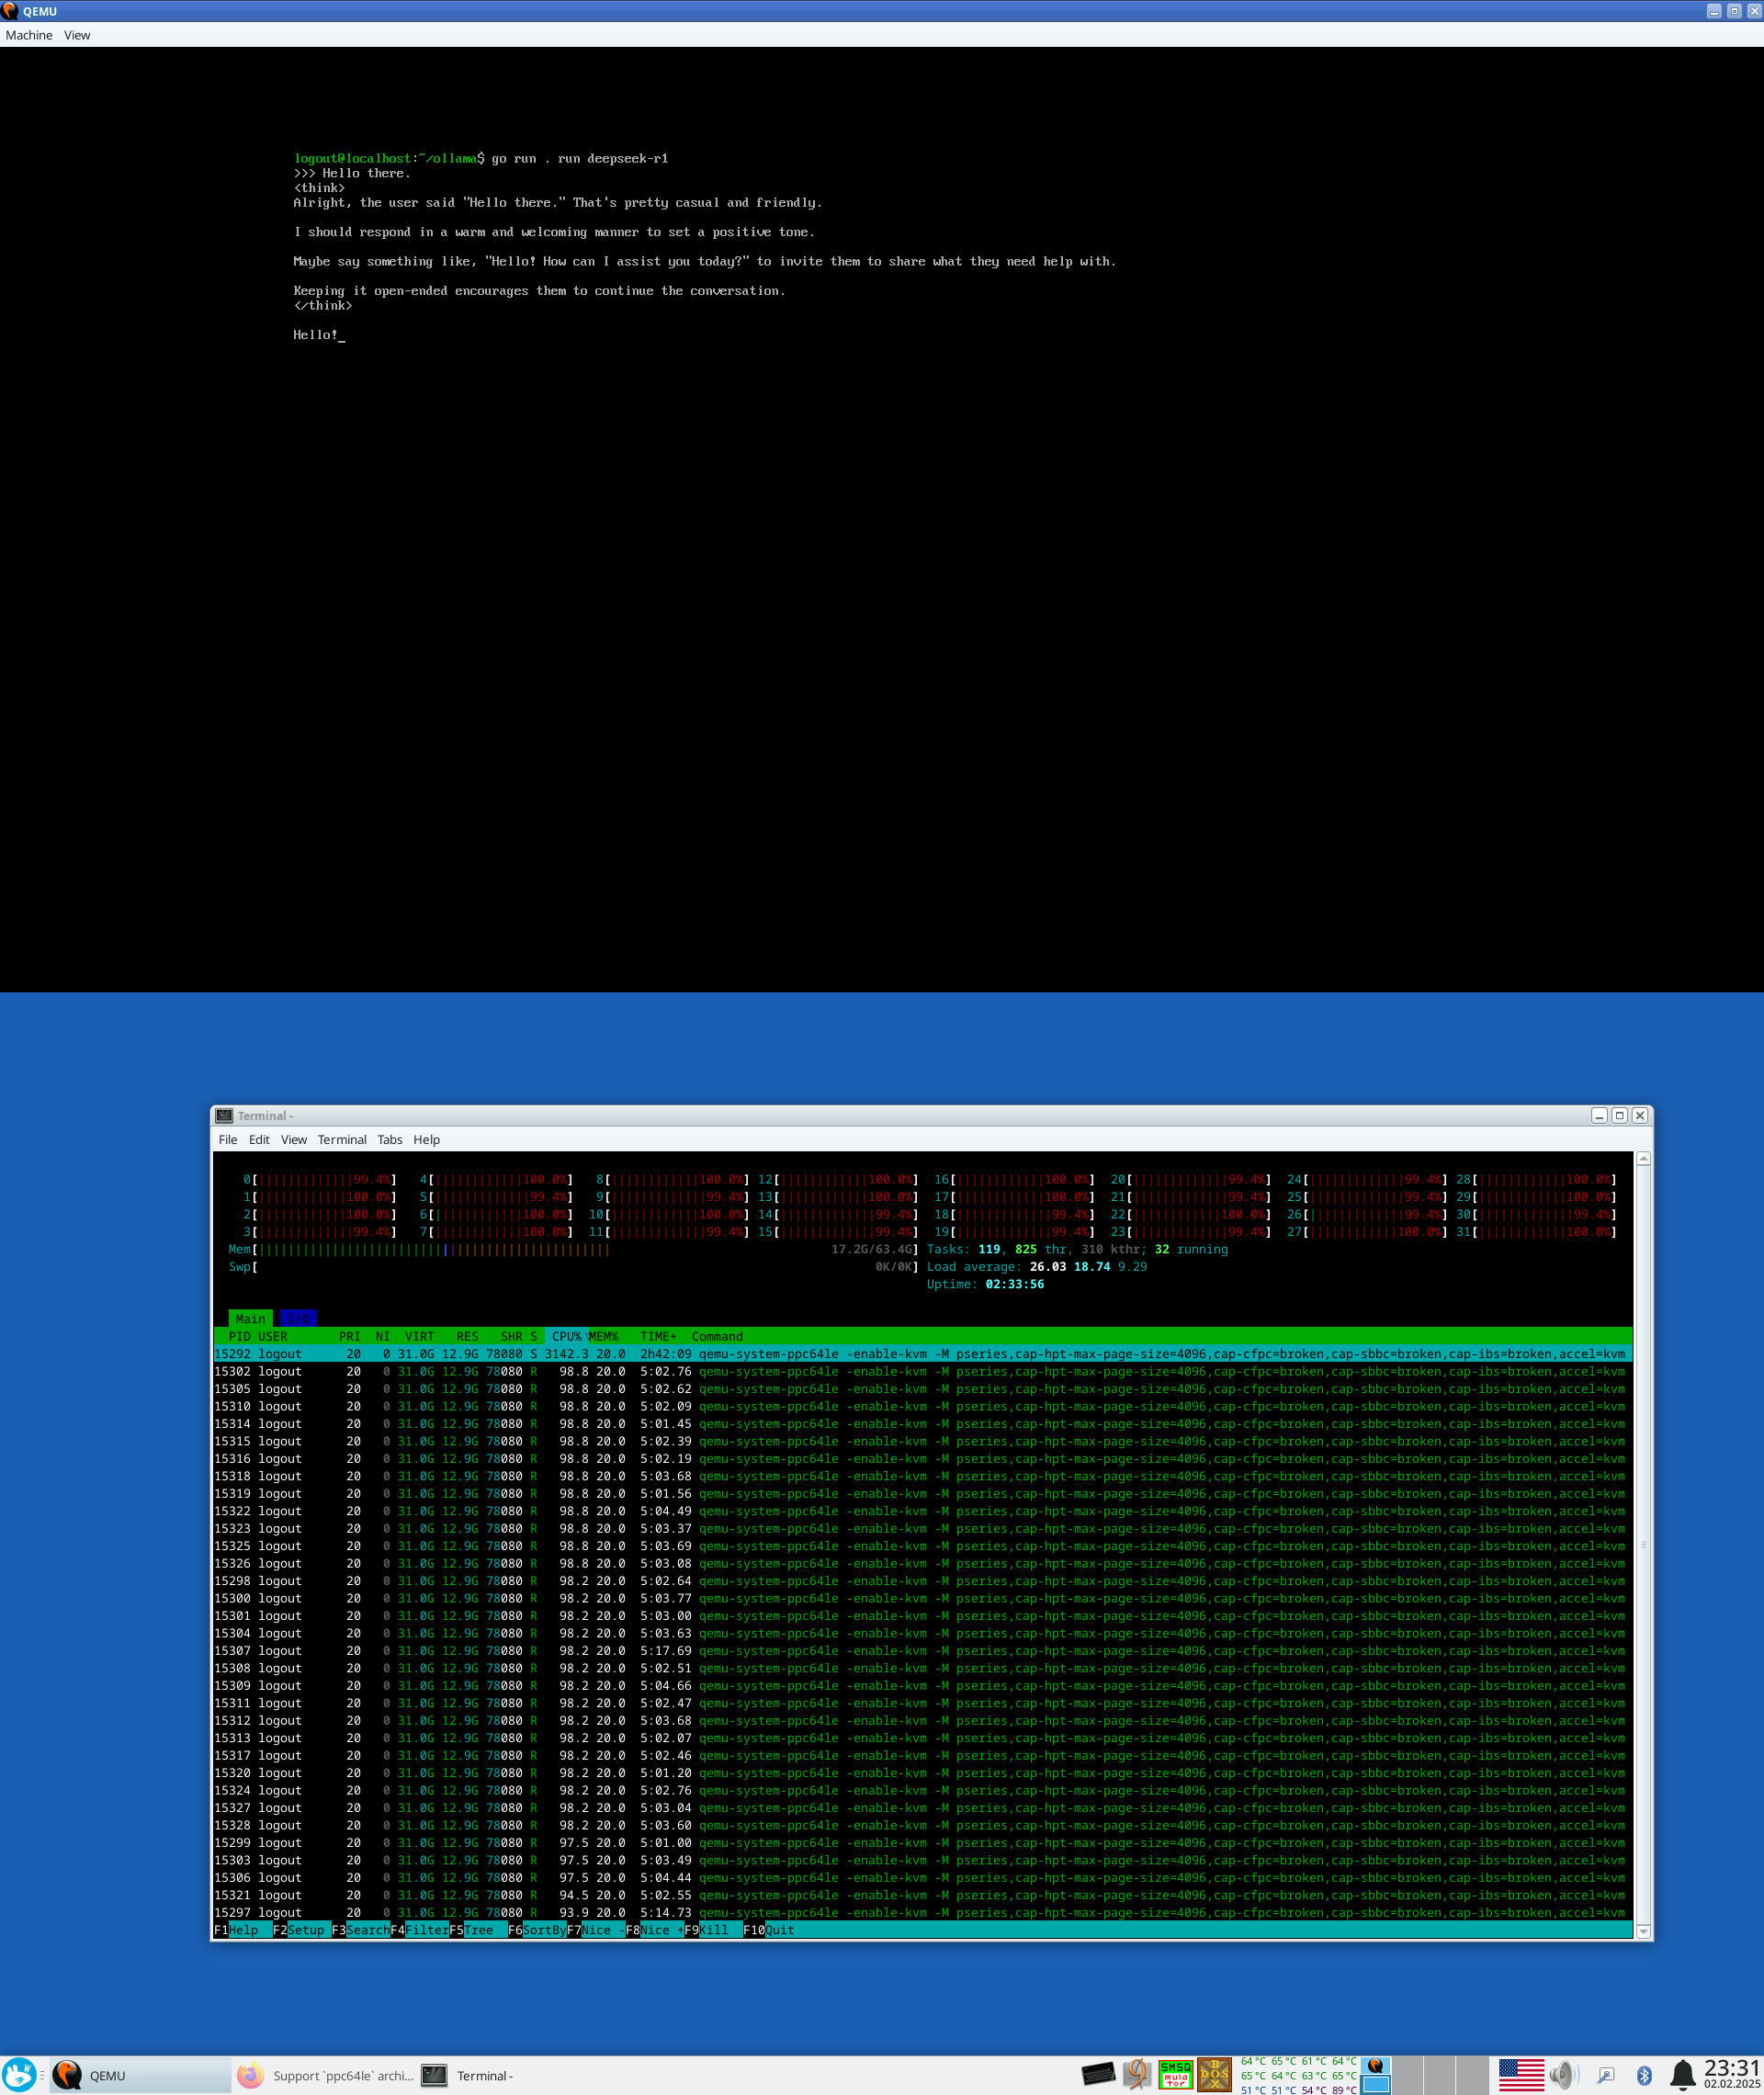Click the SMSQmulator tray icon
The height and width of the screenshot is (2095, 1764).
pyautogui.click(x=1175, y=2074)
